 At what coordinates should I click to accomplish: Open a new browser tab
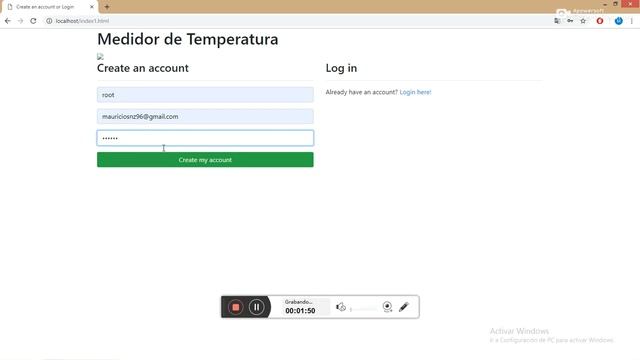click(107, 7)
